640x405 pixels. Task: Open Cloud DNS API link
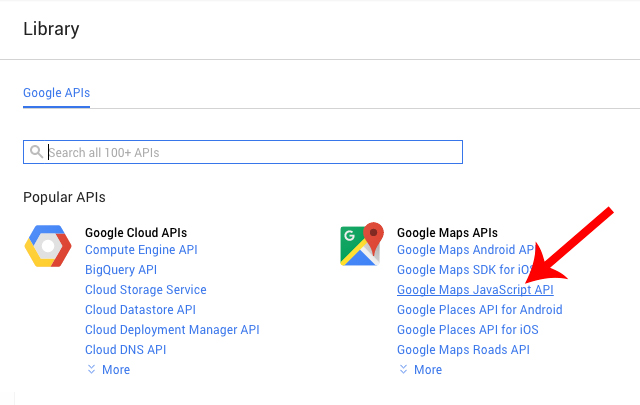coord(126,350)
